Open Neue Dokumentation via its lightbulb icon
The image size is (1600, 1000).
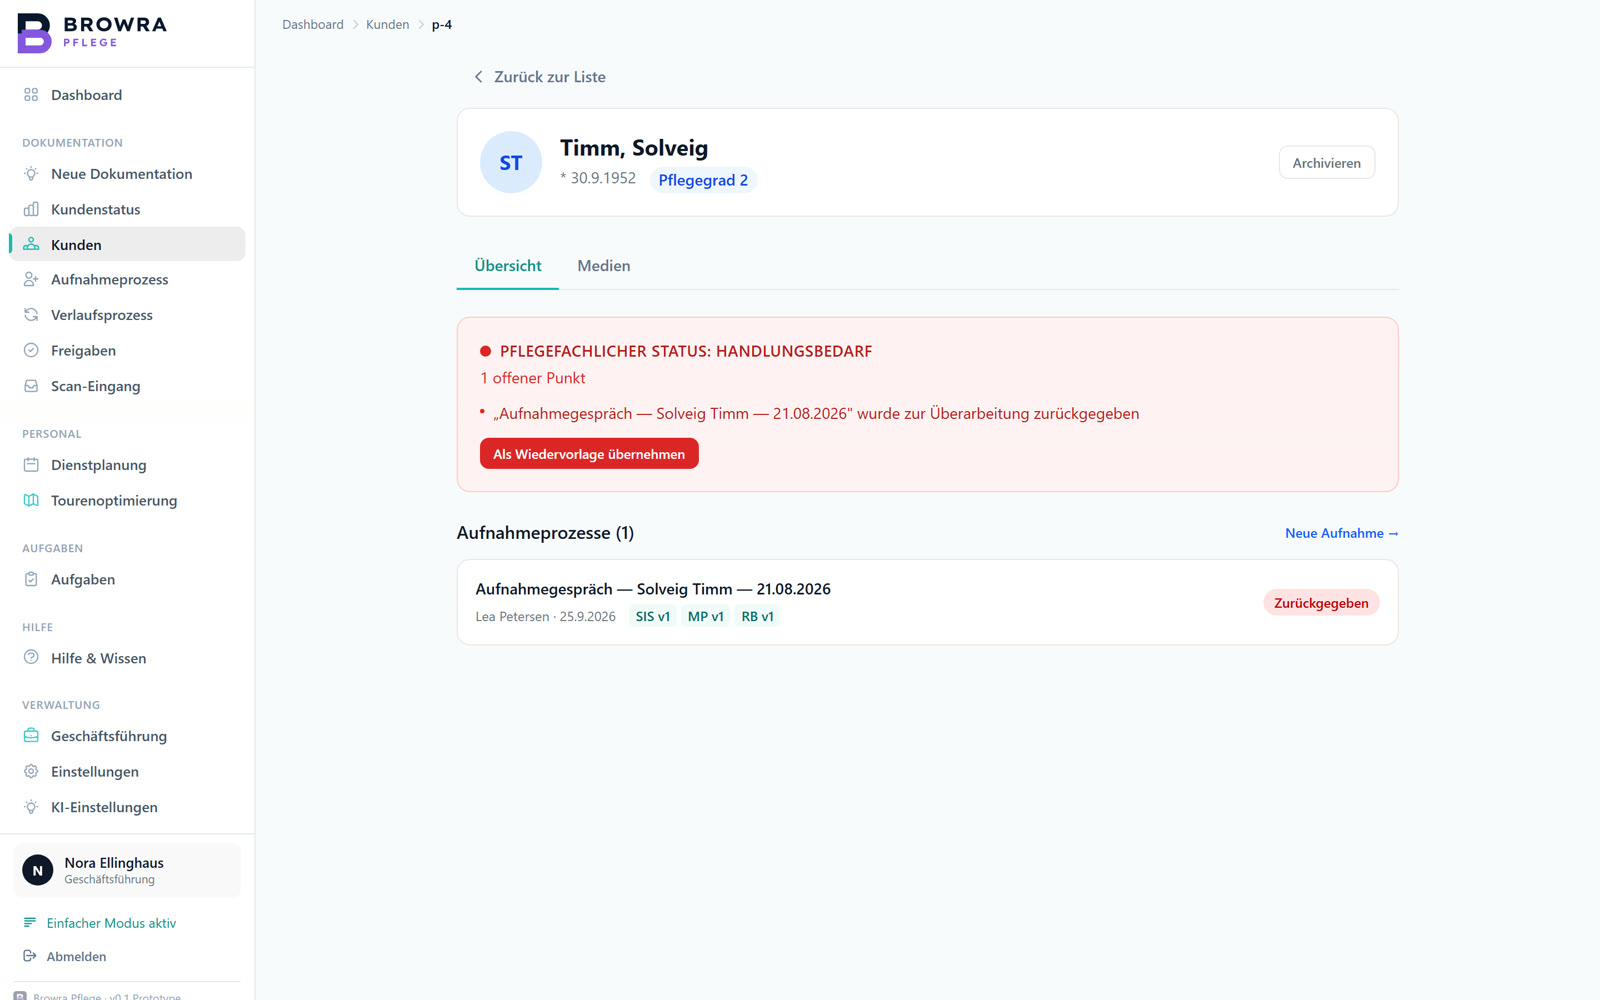point(31,174)
